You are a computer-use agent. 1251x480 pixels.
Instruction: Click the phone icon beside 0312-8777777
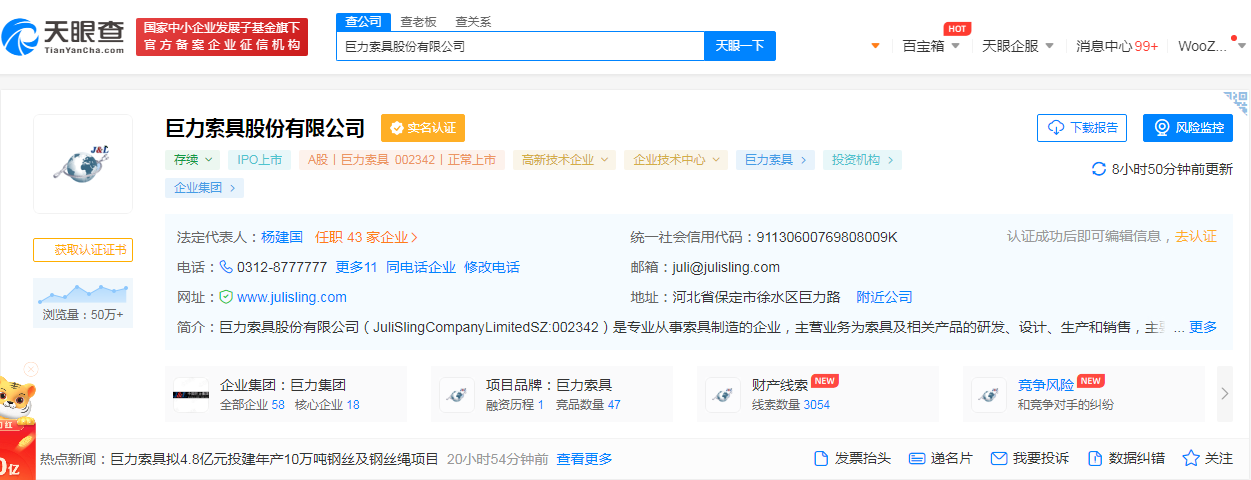tap(226, 267)
